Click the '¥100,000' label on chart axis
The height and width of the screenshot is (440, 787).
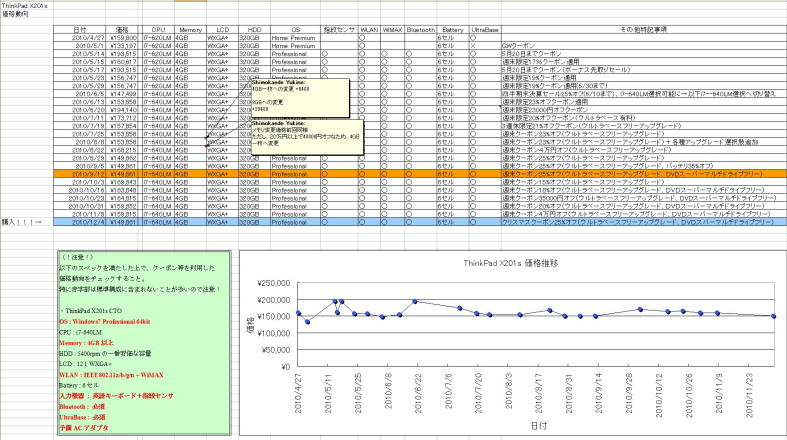[273, 333]
